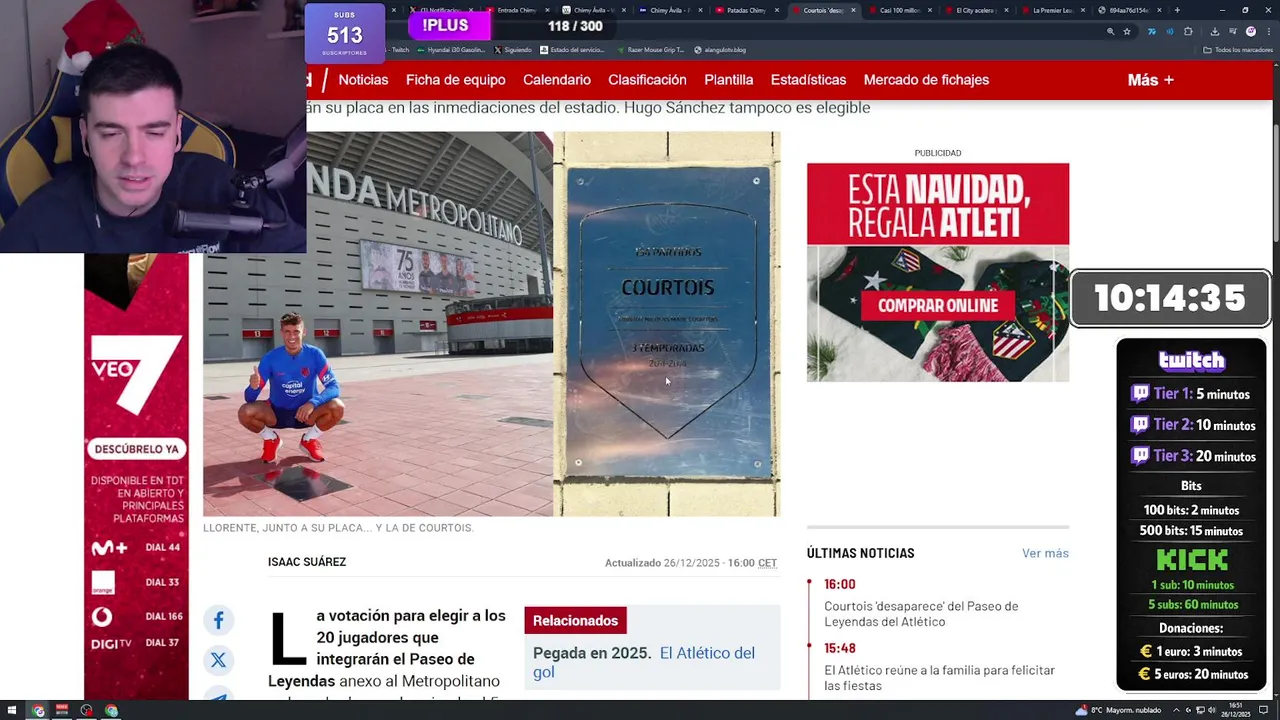Share article on Facebook icon

(x=218, y=620)
